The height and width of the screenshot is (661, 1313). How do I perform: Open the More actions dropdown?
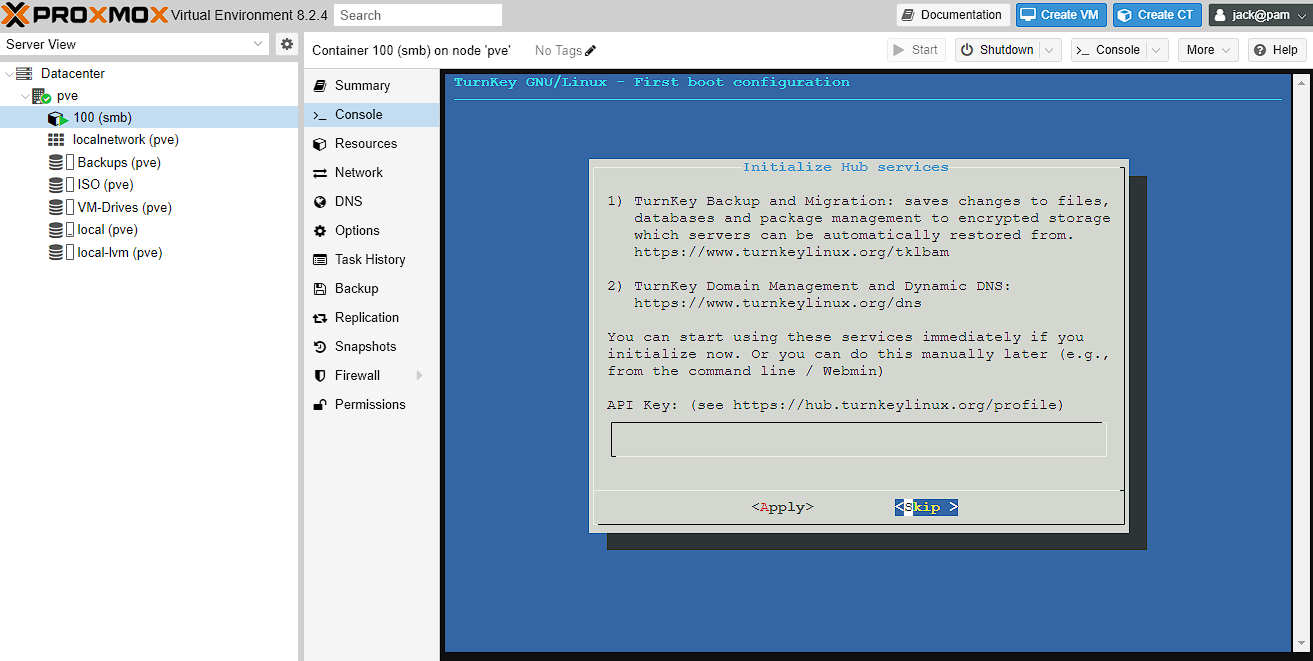[1208, 50]
